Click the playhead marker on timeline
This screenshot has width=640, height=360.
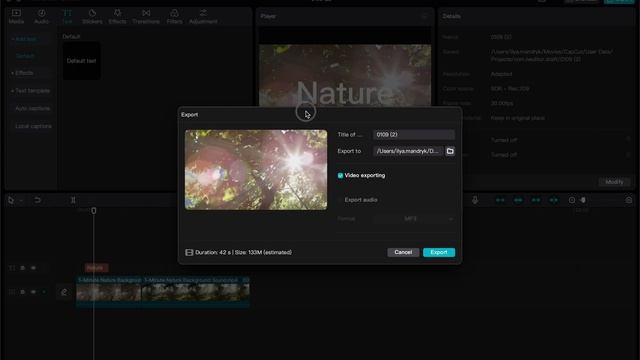coord(94,211)
